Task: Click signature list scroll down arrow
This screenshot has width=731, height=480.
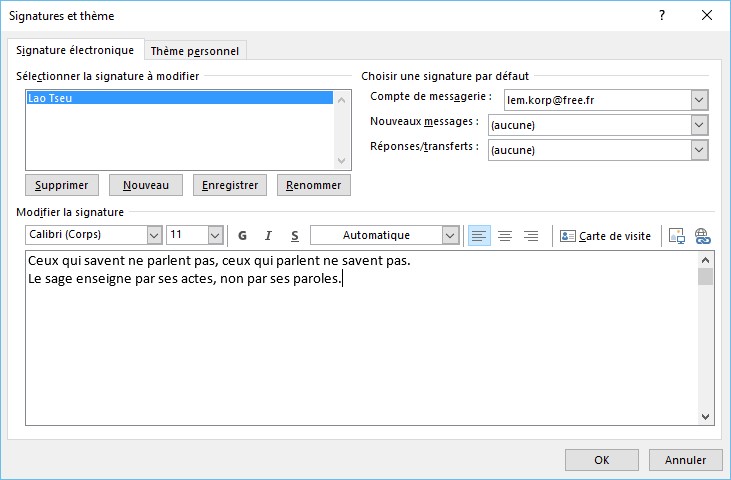Action: coord(341,161)
